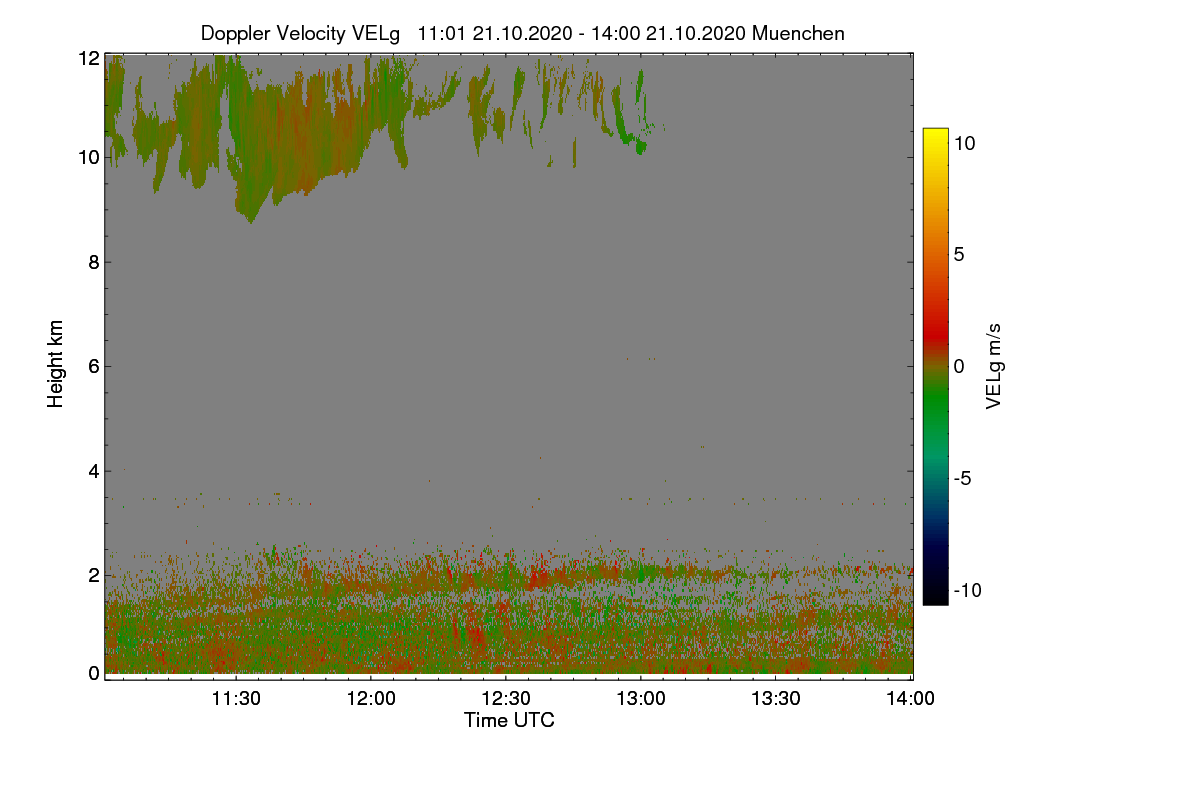Click the color bar label 10
This screenshot has width=1200, height=800.
pyautogui.click(x=965, y=143)
